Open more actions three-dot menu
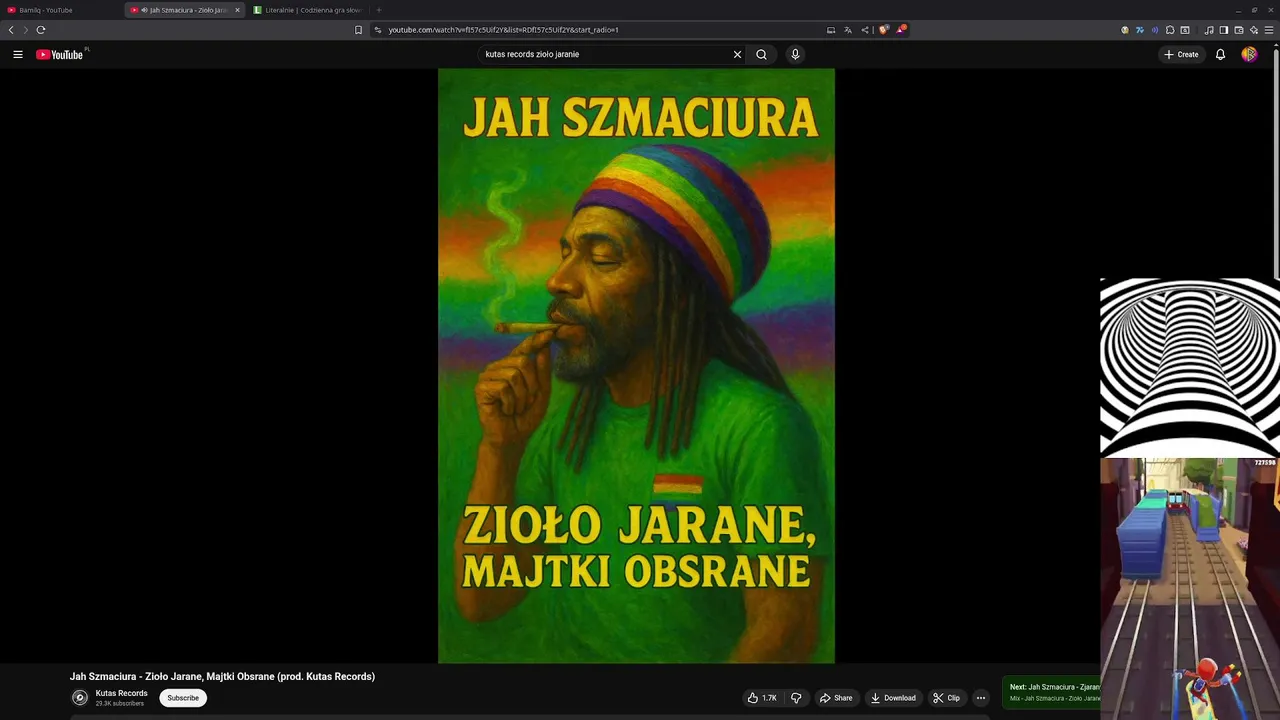This screenshot has width=1280, height=720. pyautogui.click(x=981, y=698)
